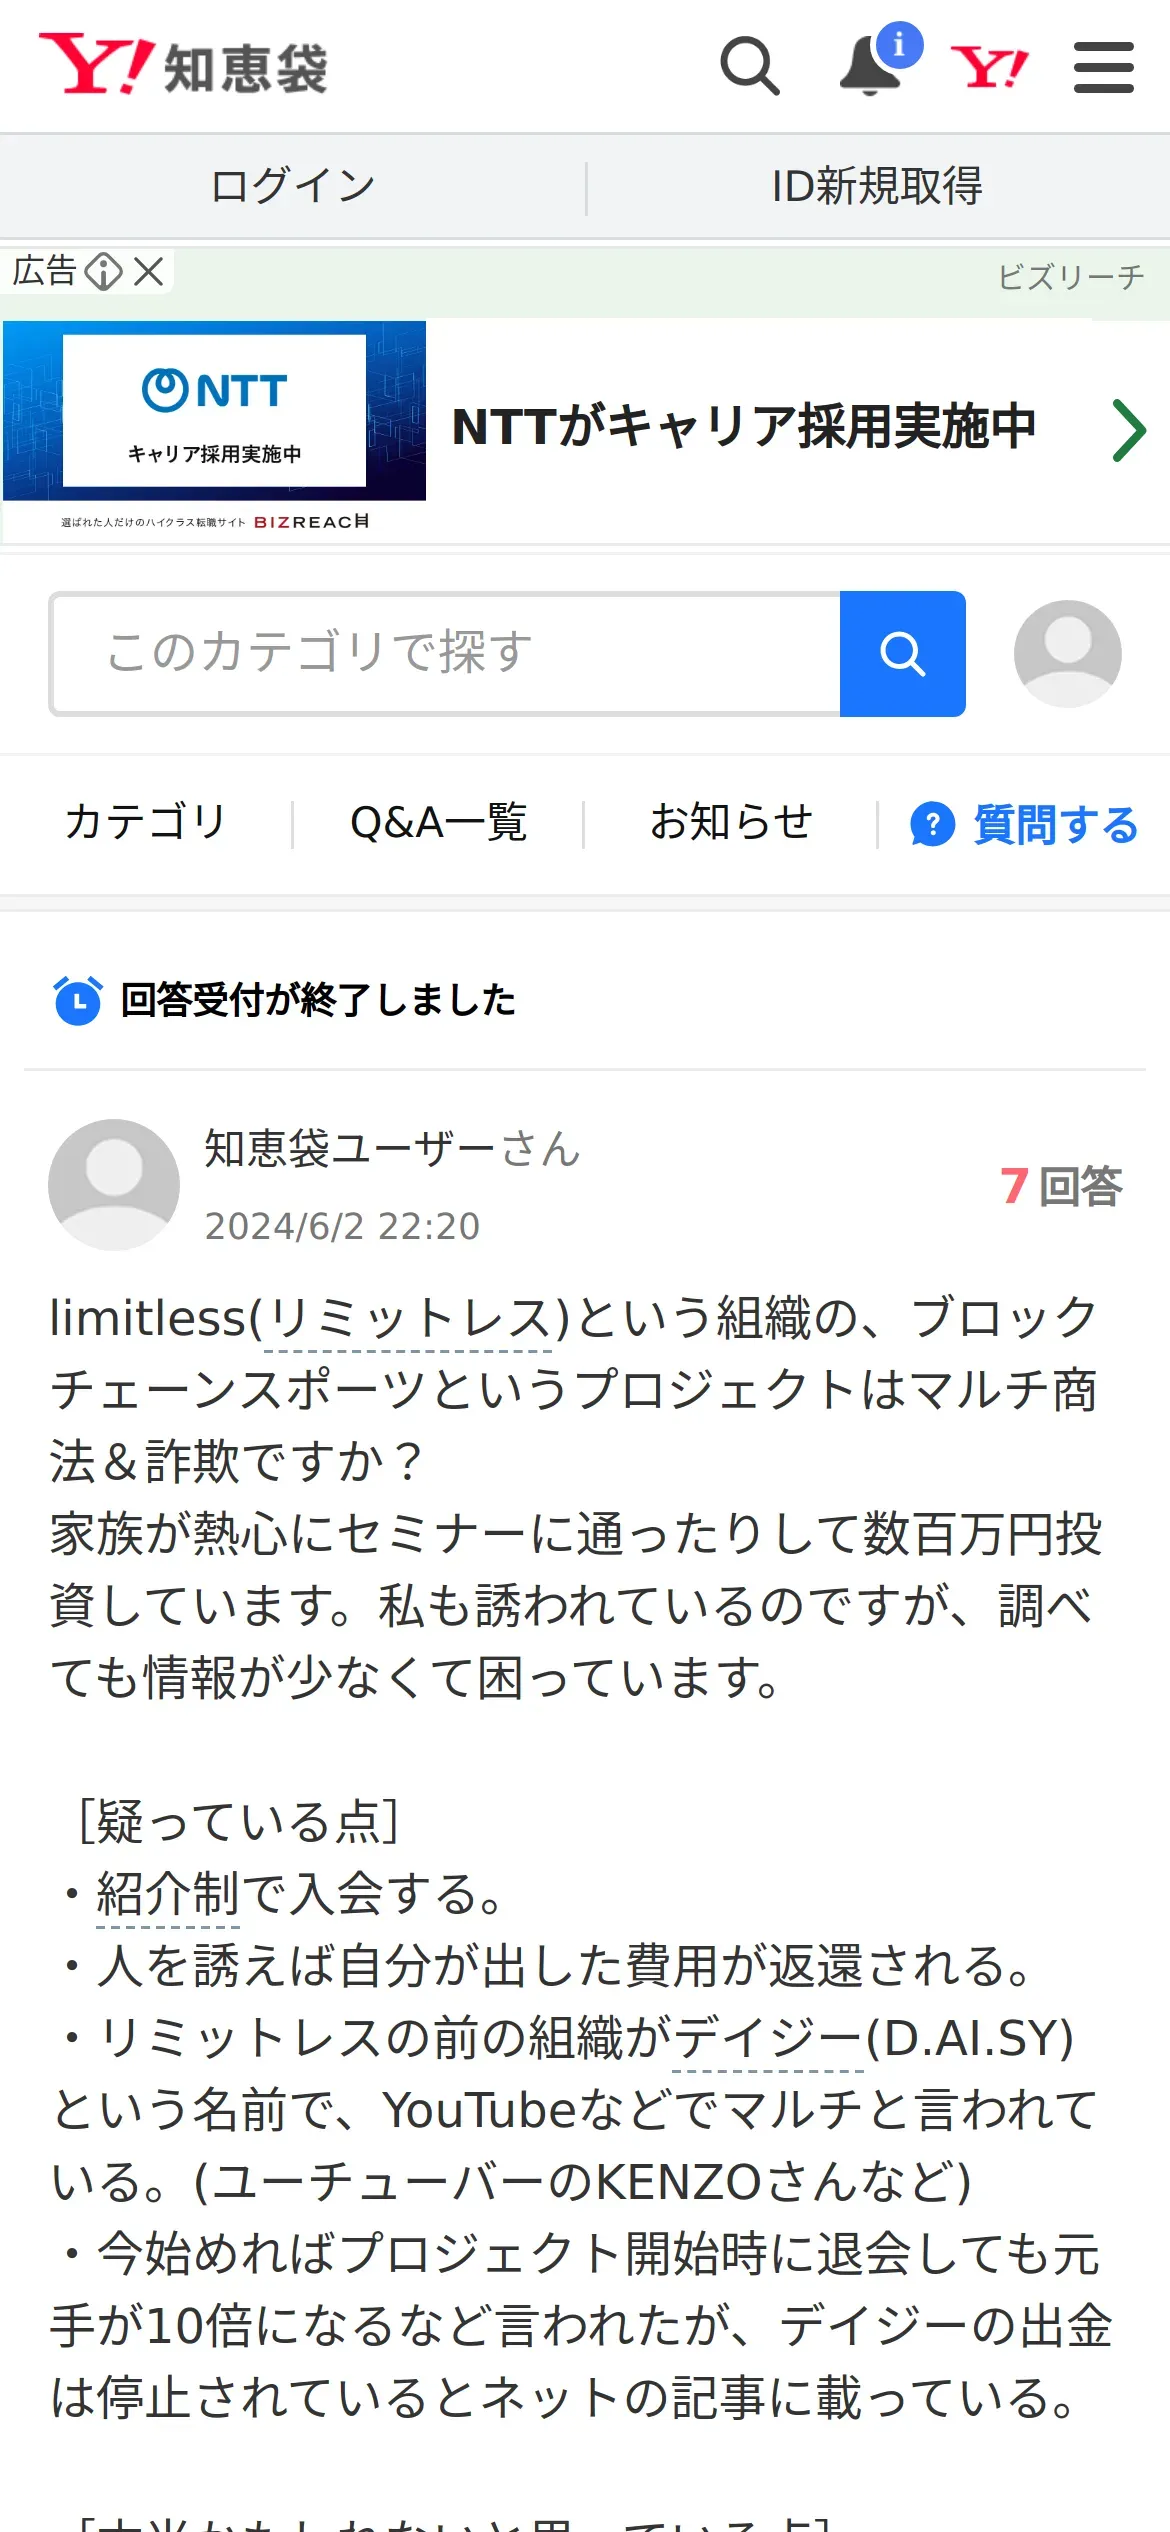
Task: Click the ad info icon beside 広告
Action: pyautogui.click(x=103, y=271)
